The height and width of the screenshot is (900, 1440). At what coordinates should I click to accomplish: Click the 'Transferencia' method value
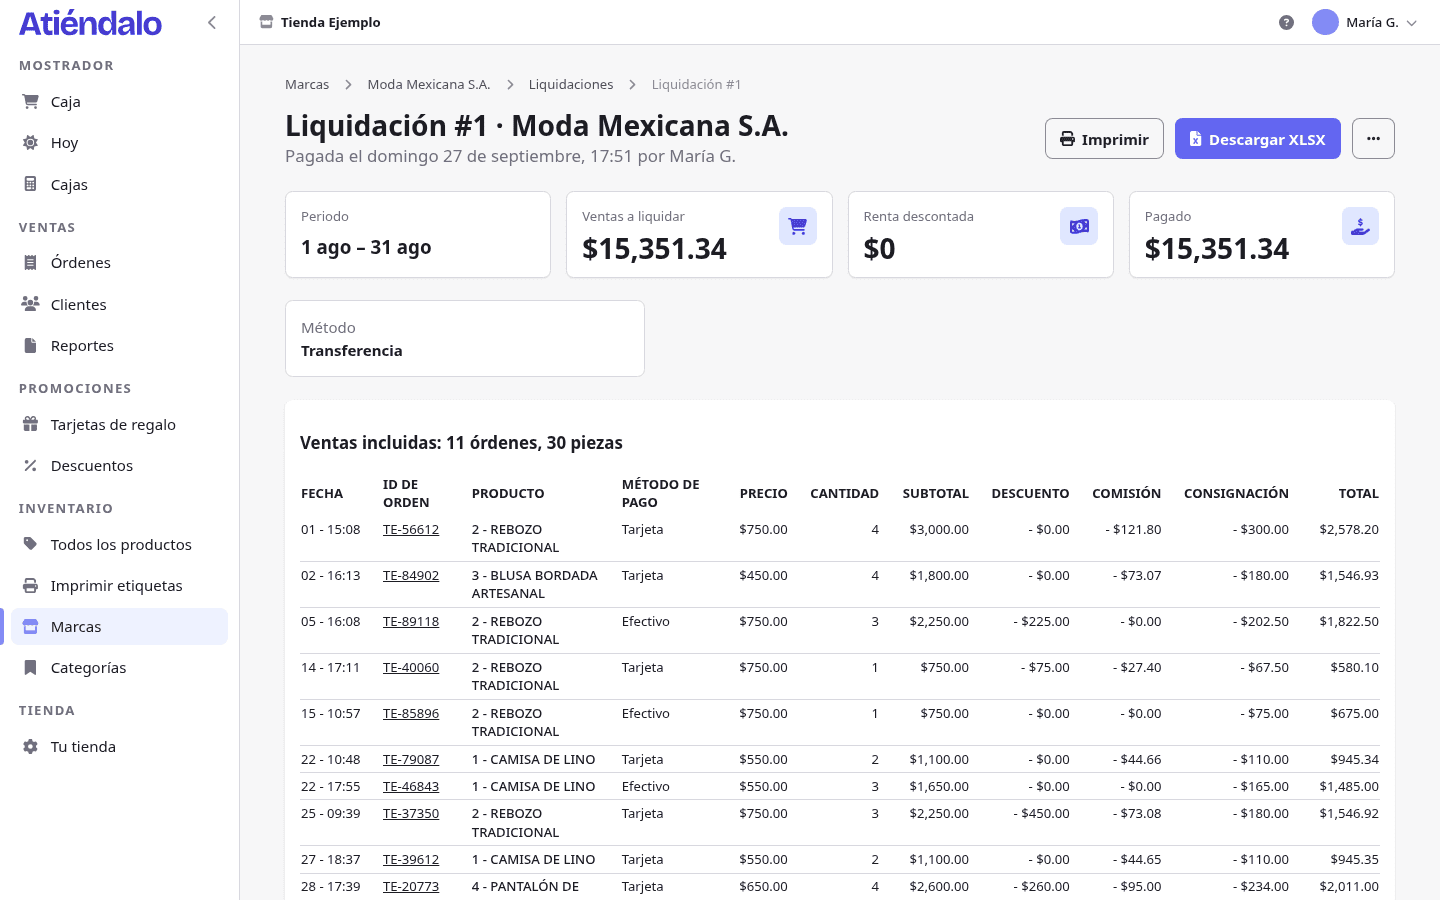click(352, 351)
